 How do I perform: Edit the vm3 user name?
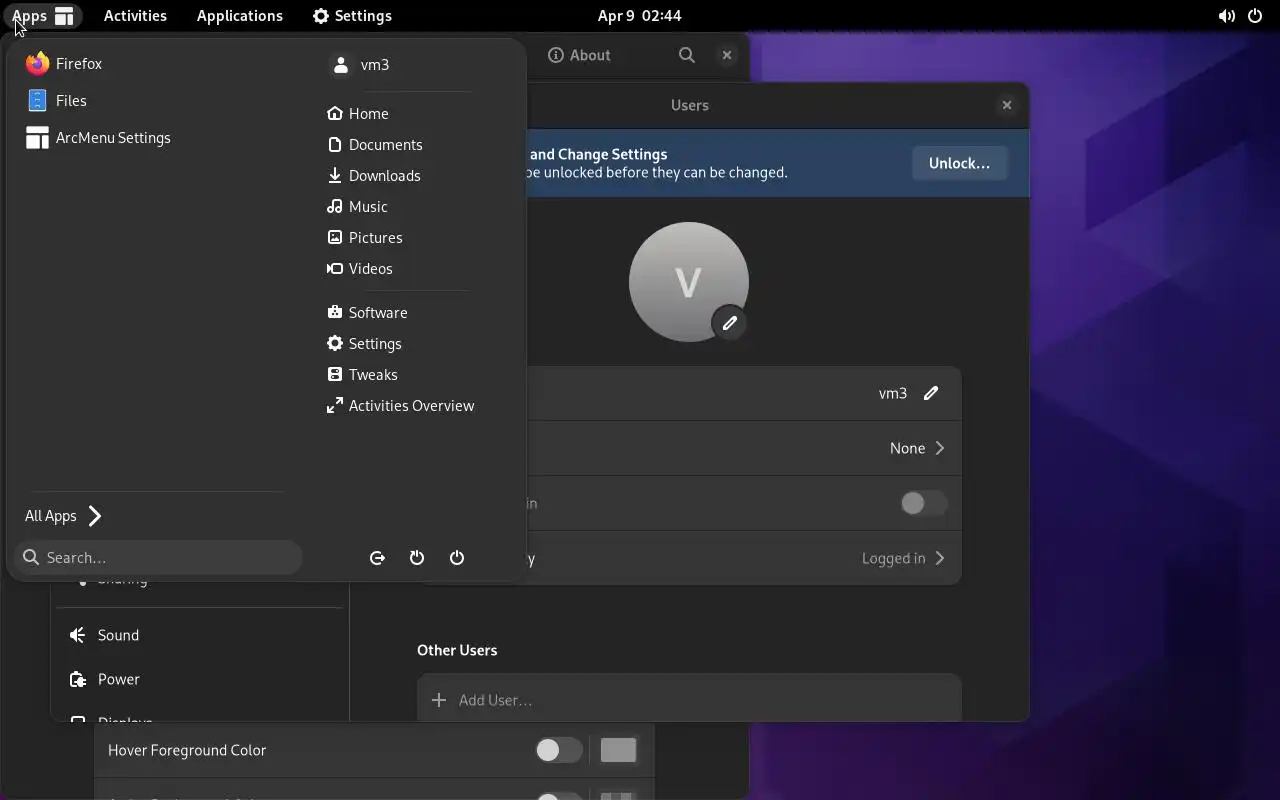(x=931, y=393)
